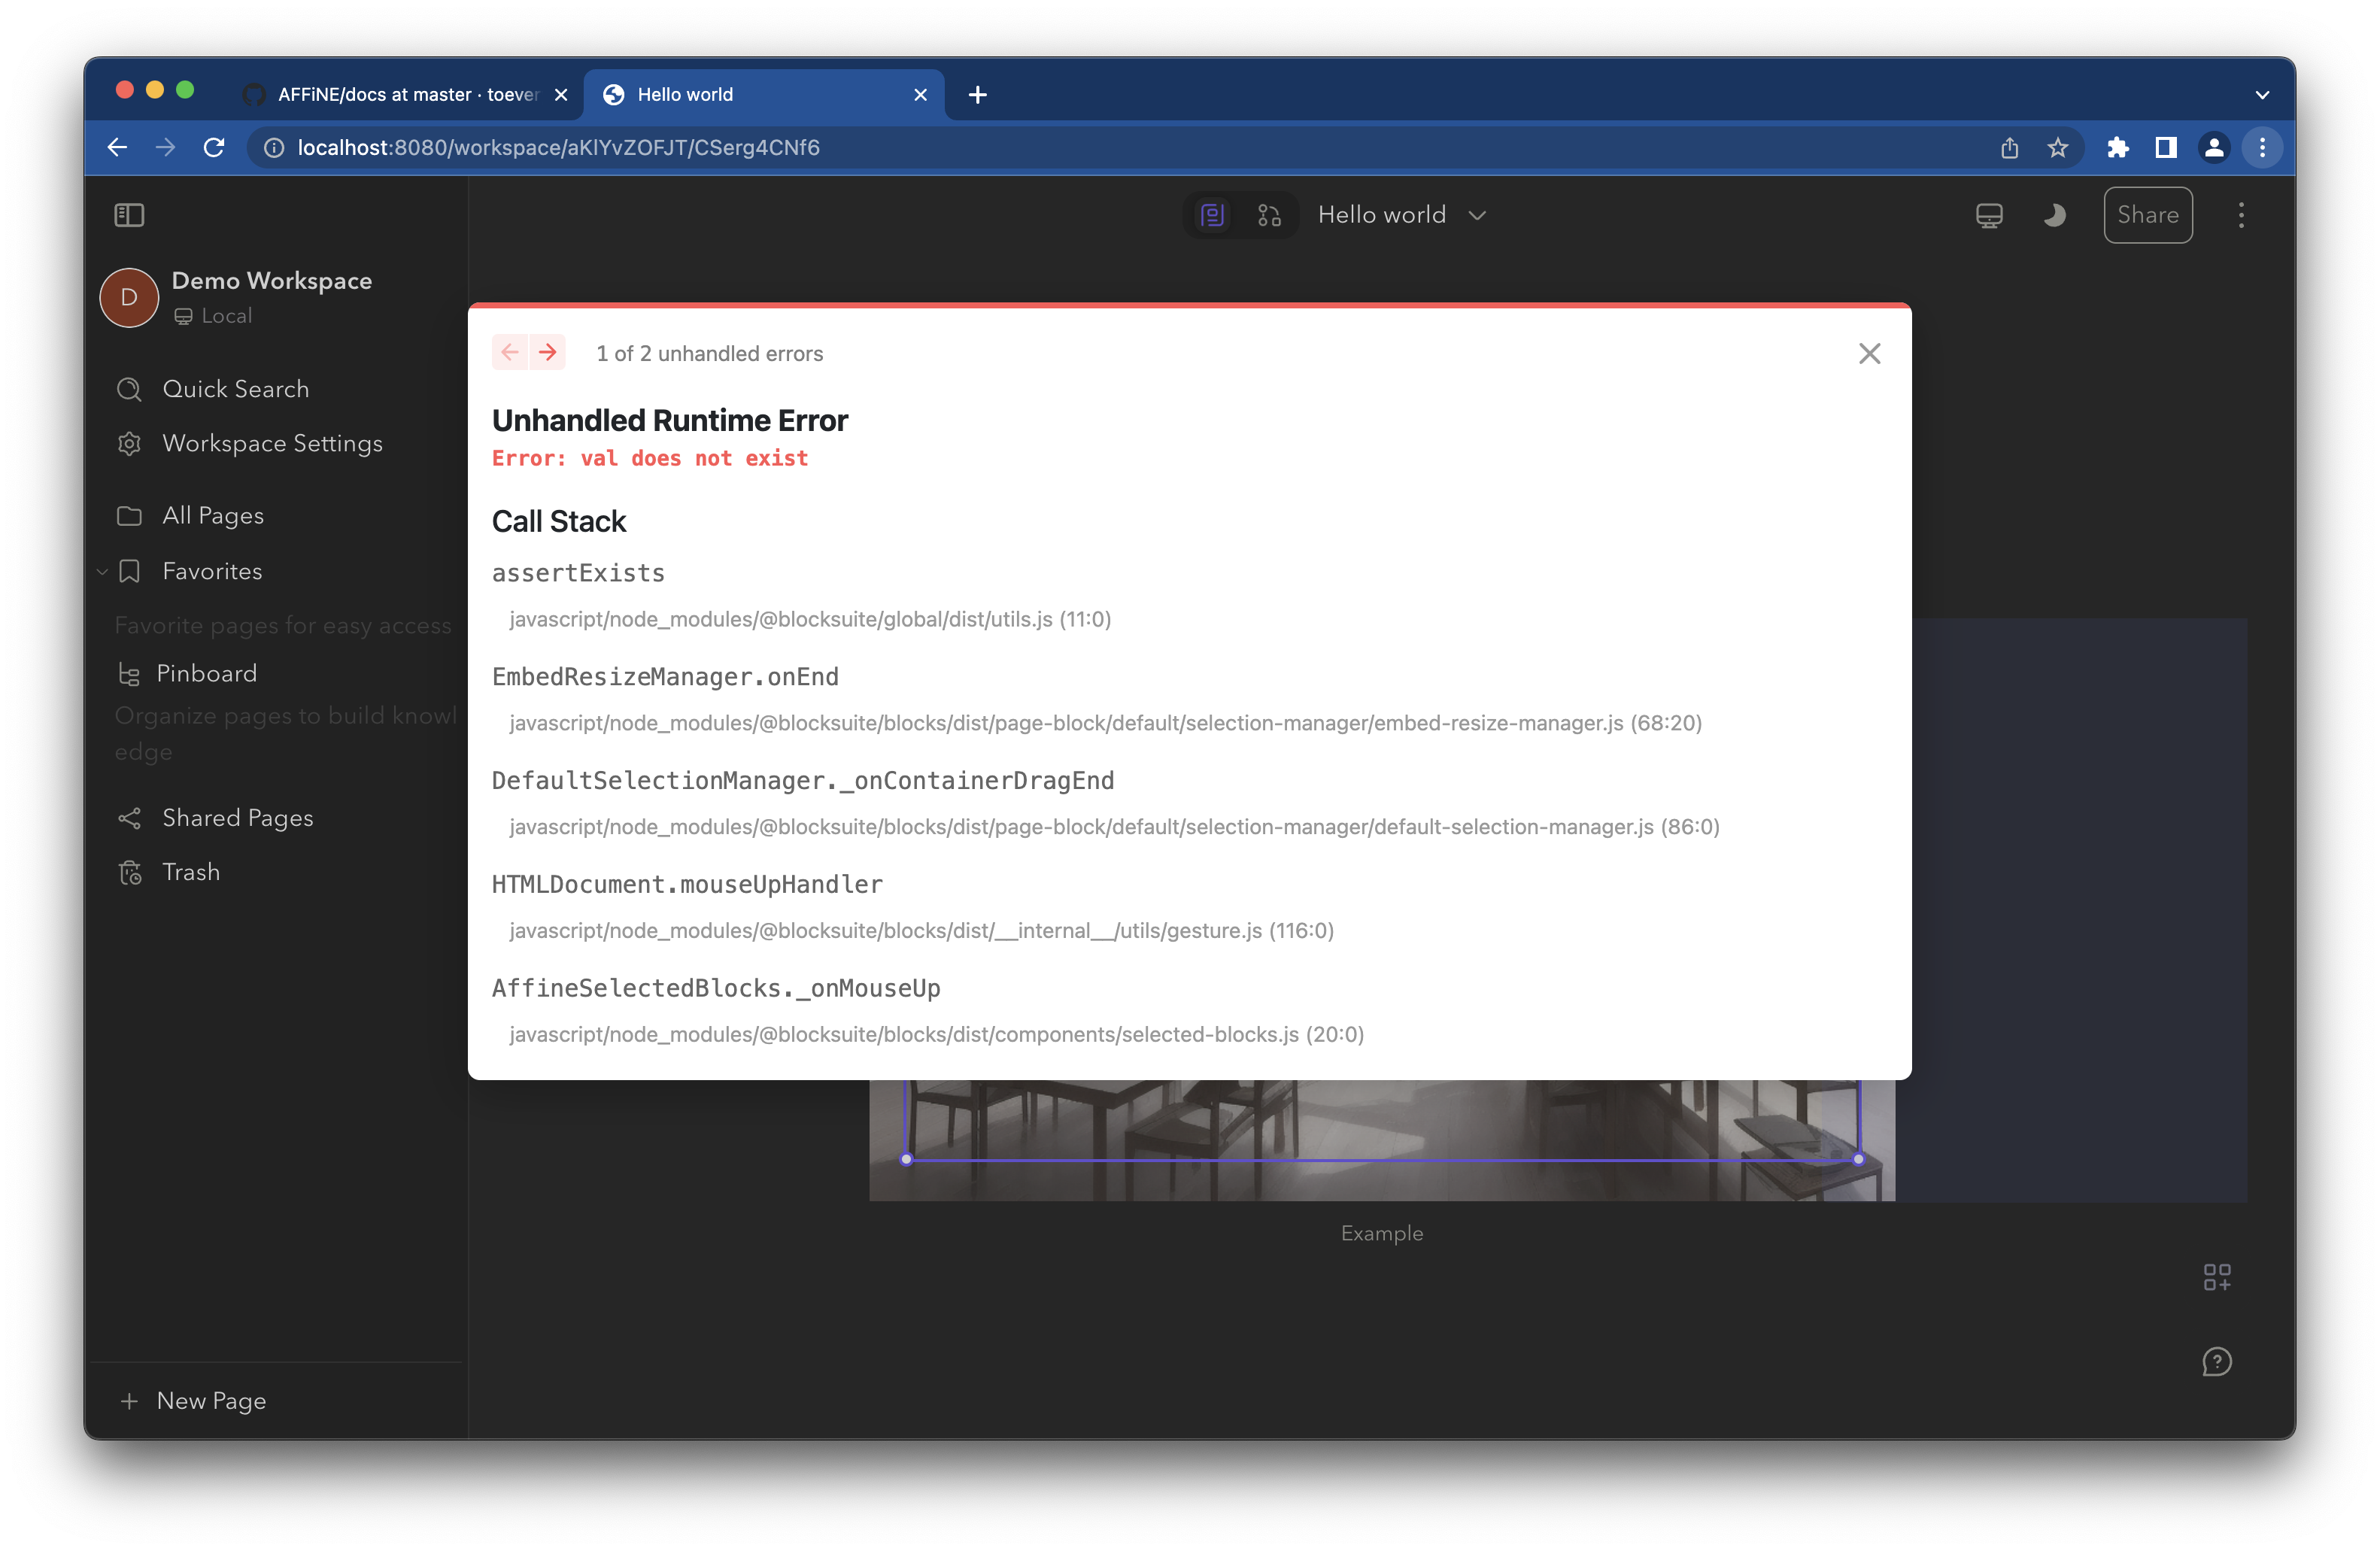This screenshot has height=1551, width=2380.
Task: Toggle dark mode with the moon icon
Action: tap(2054, 214)
